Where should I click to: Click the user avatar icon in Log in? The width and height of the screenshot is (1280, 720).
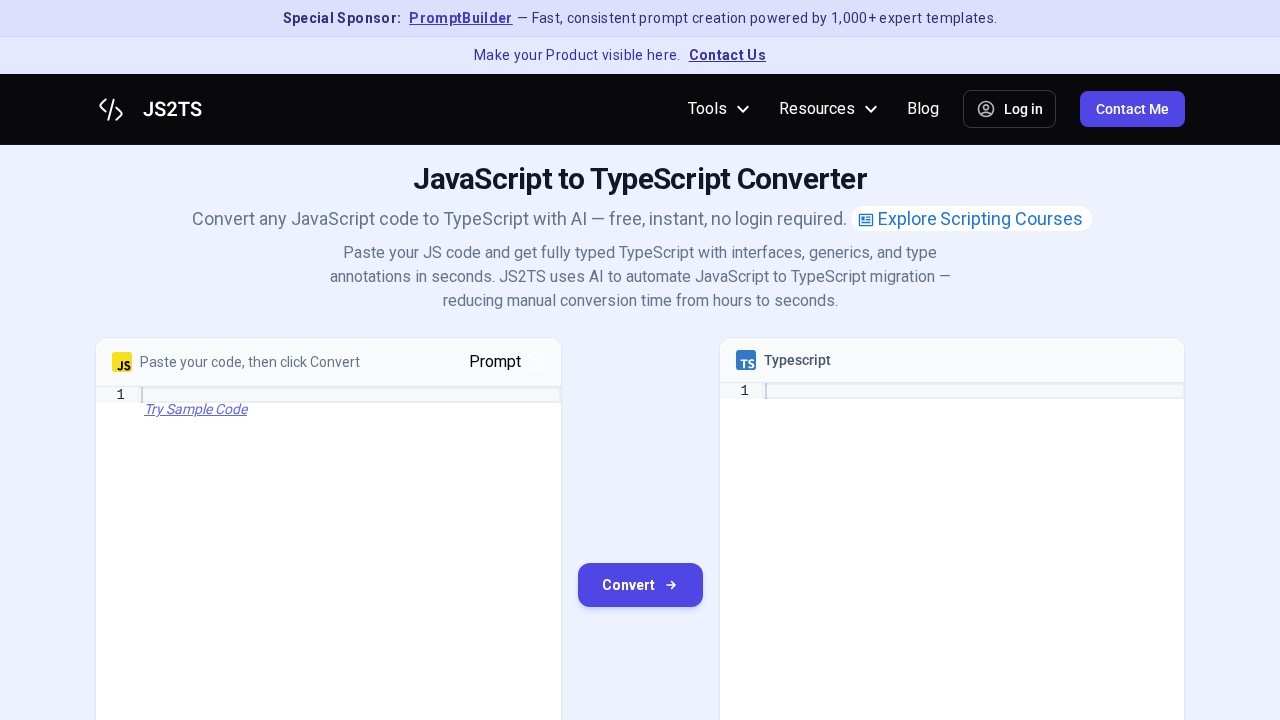click(x=986, y=109)
